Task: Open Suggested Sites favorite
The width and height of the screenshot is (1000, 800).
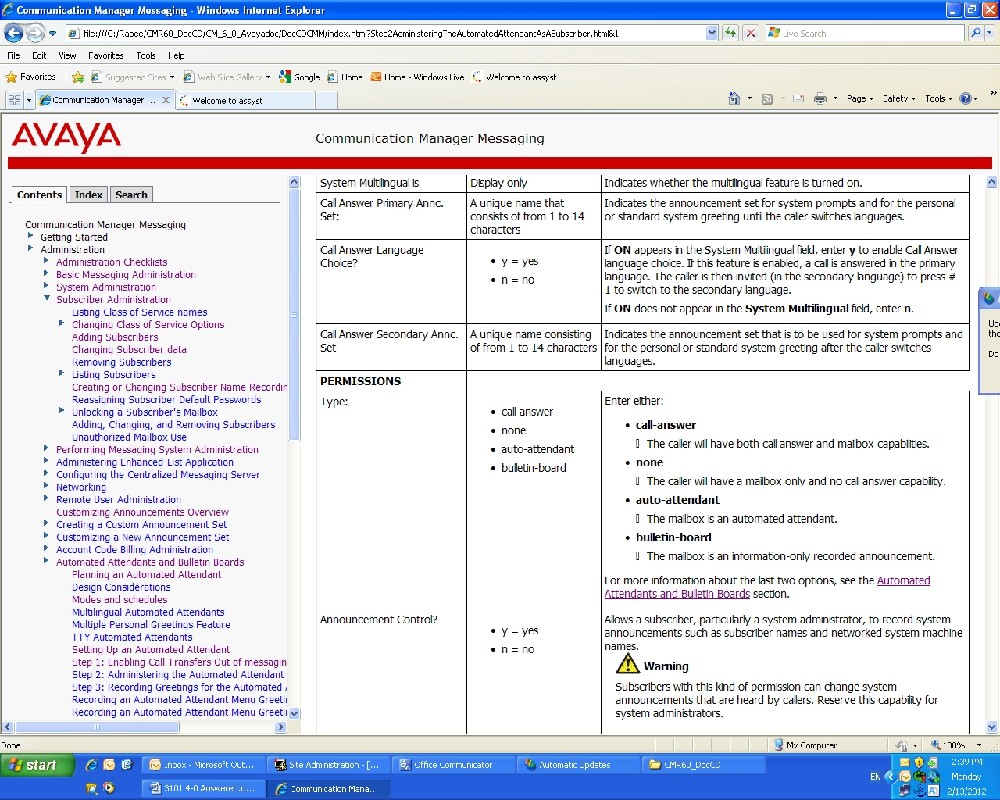Action: tap(133, 77)
